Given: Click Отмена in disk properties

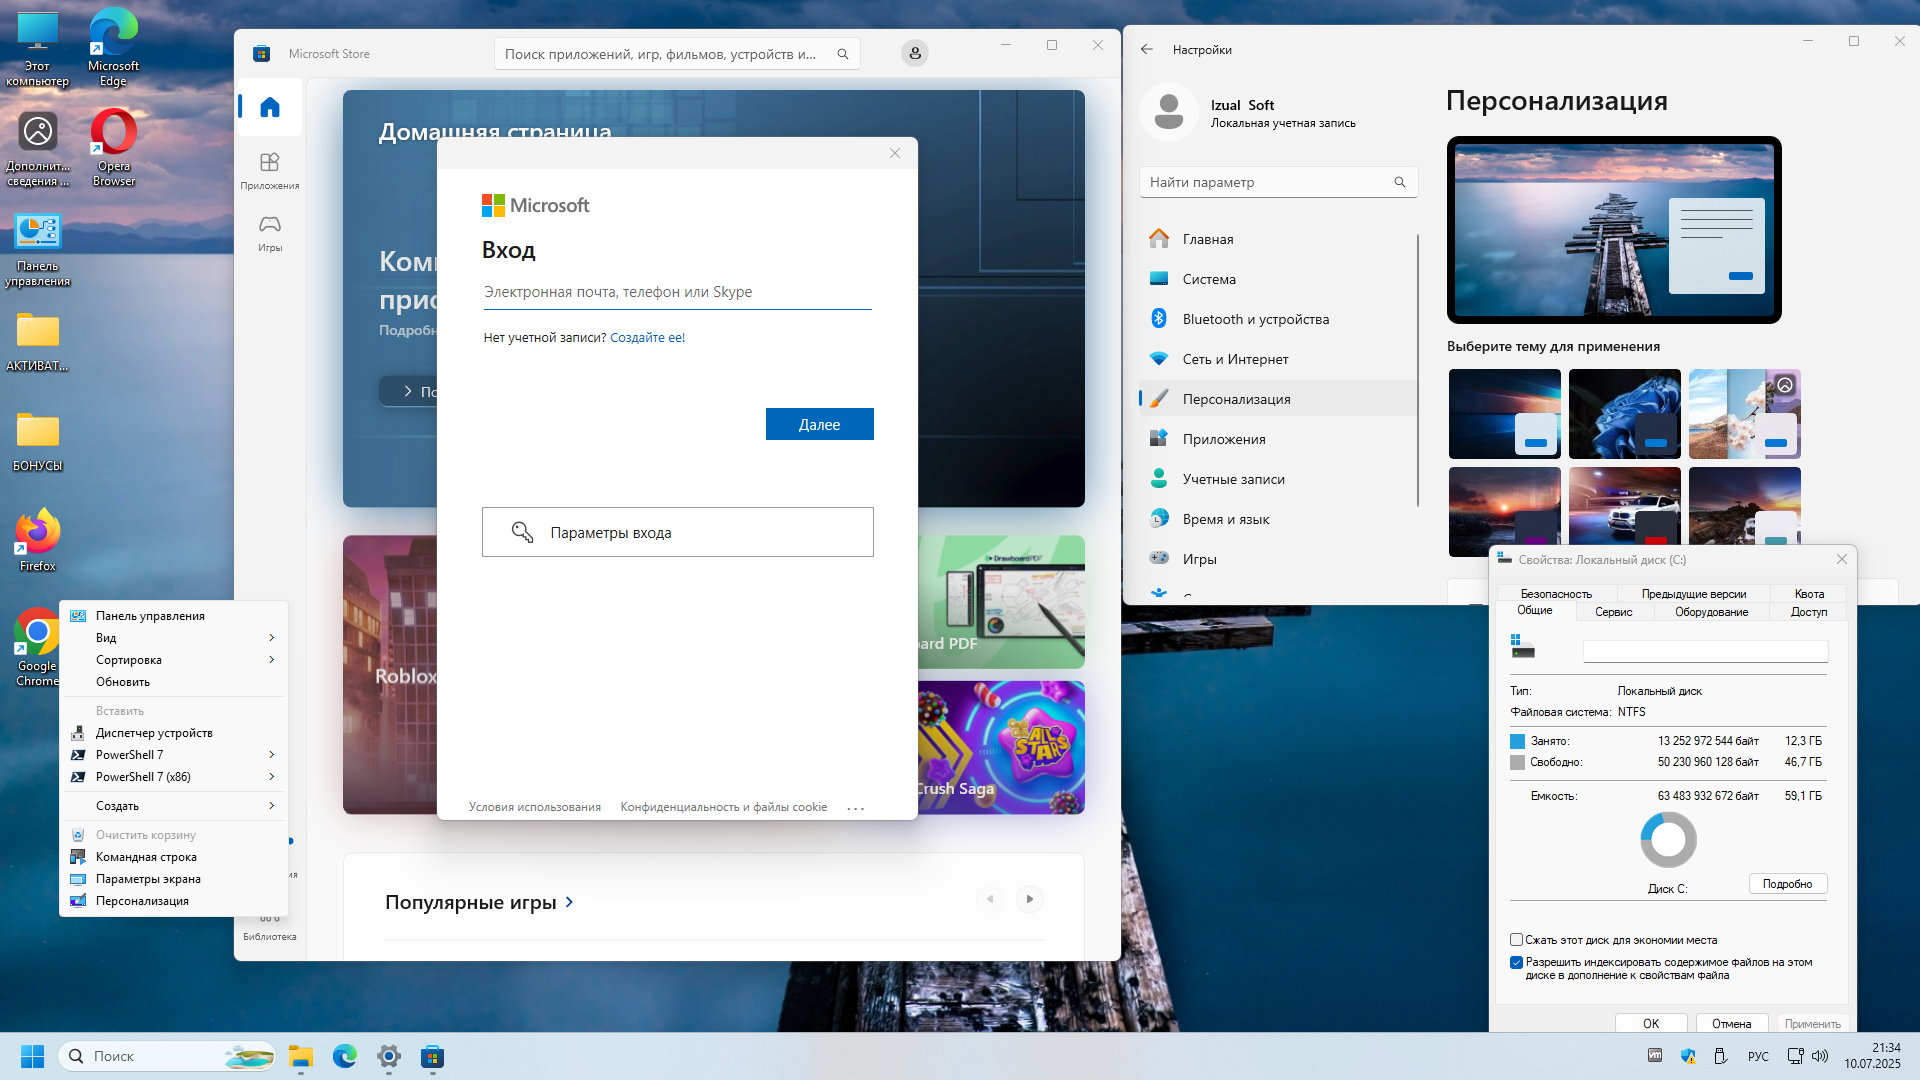Looking at the screenshot, I should coord(1731,1023).
